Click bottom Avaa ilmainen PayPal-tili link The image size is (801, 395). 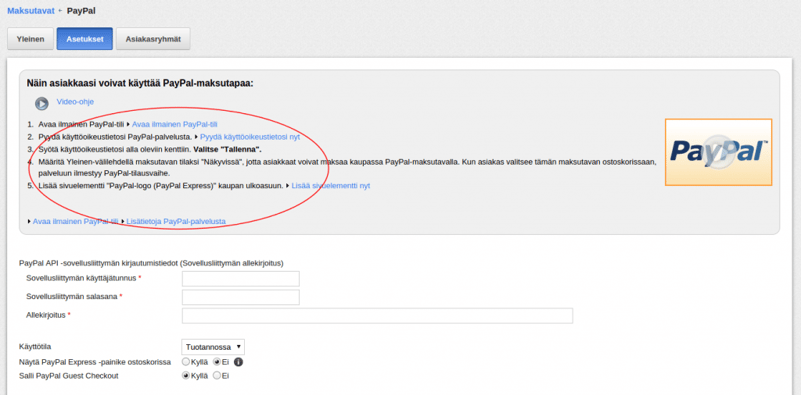(75, 221)
